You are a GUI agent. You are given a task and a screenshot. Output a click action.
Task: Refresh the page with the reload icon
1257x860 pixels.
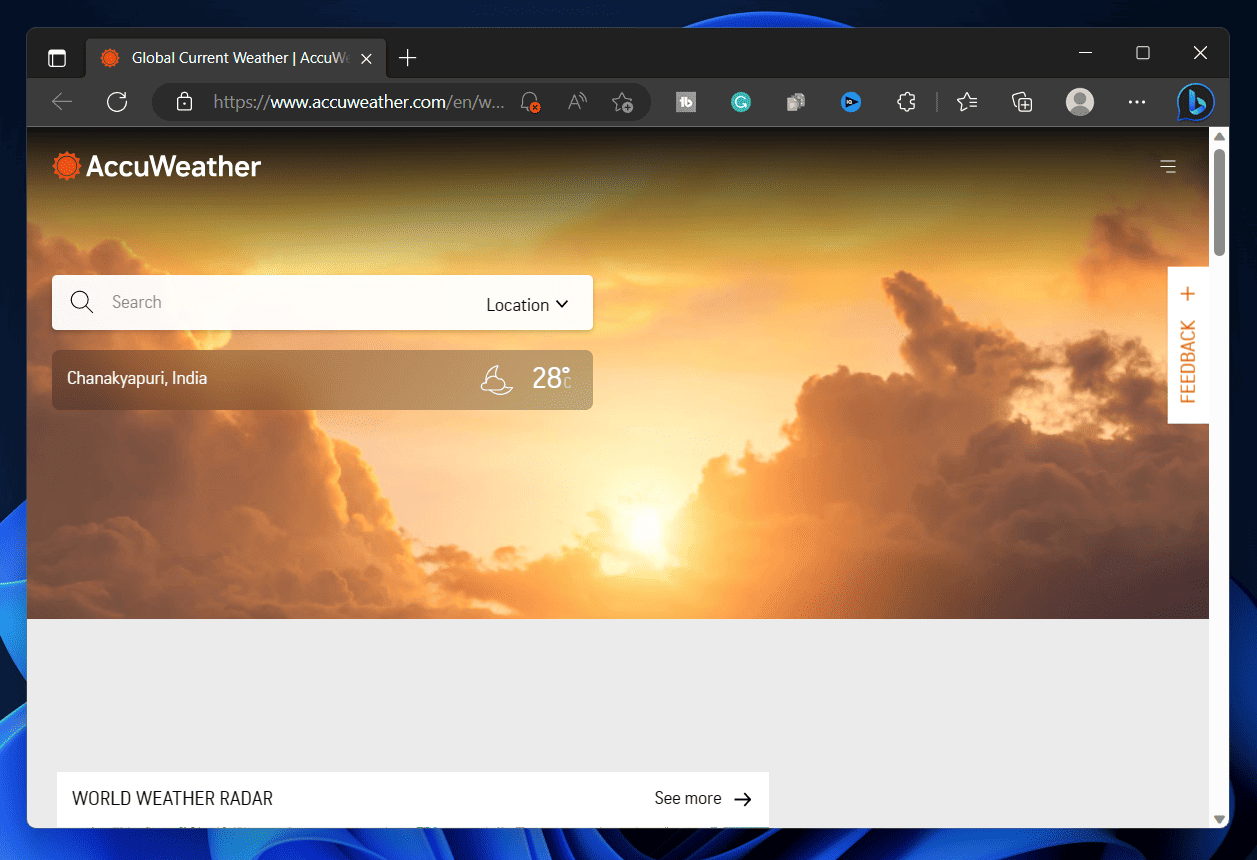[x=117, y=102]
